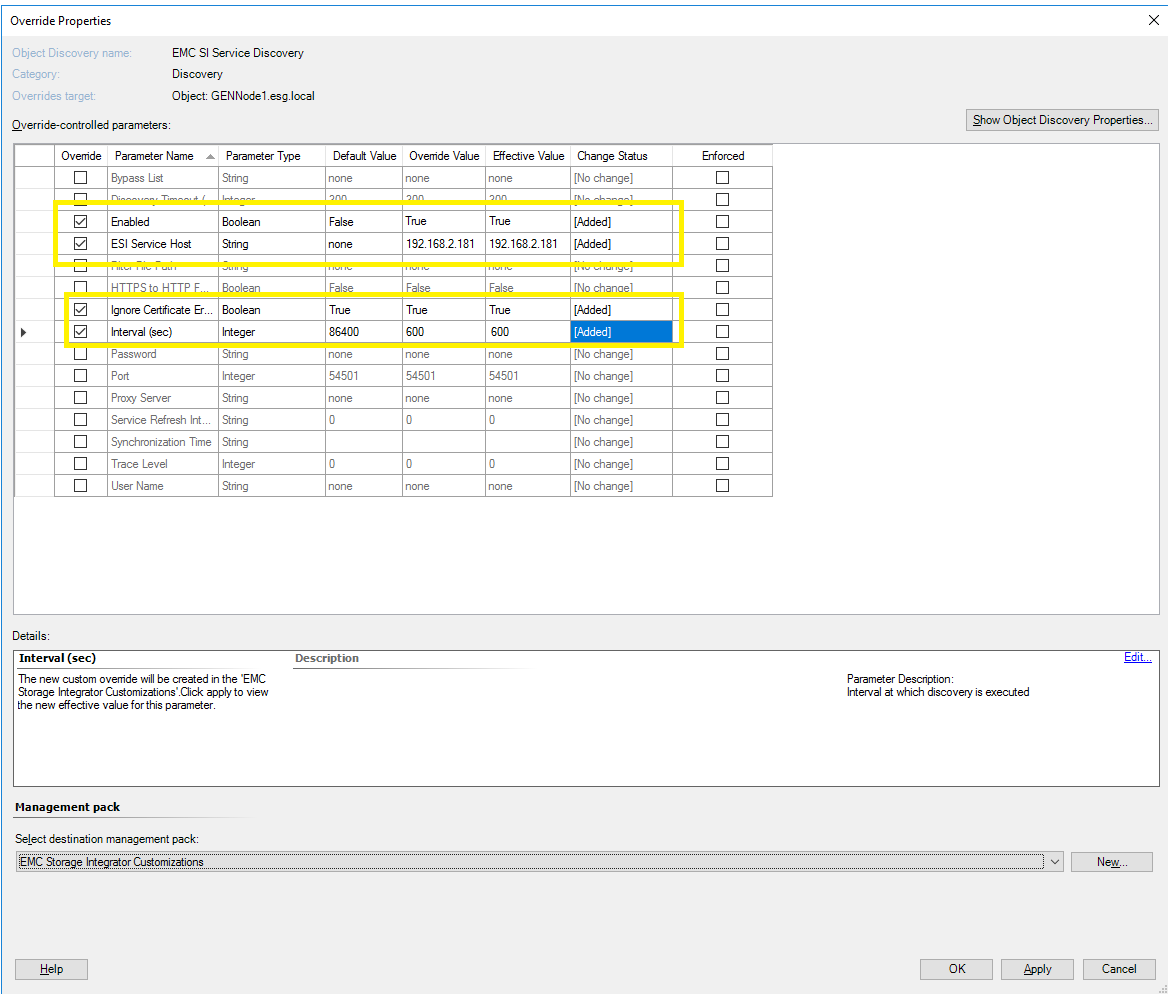Select the Port default value 54501
This screenshot has height=994, width=1168.
[x=364, y=376]
